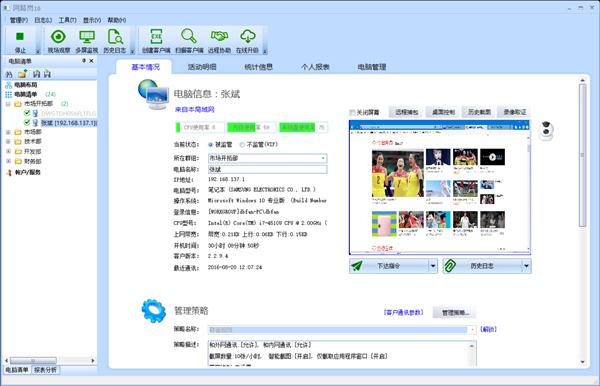Toggle the 关闭屏幕 checkbox

tap(352, 112)
